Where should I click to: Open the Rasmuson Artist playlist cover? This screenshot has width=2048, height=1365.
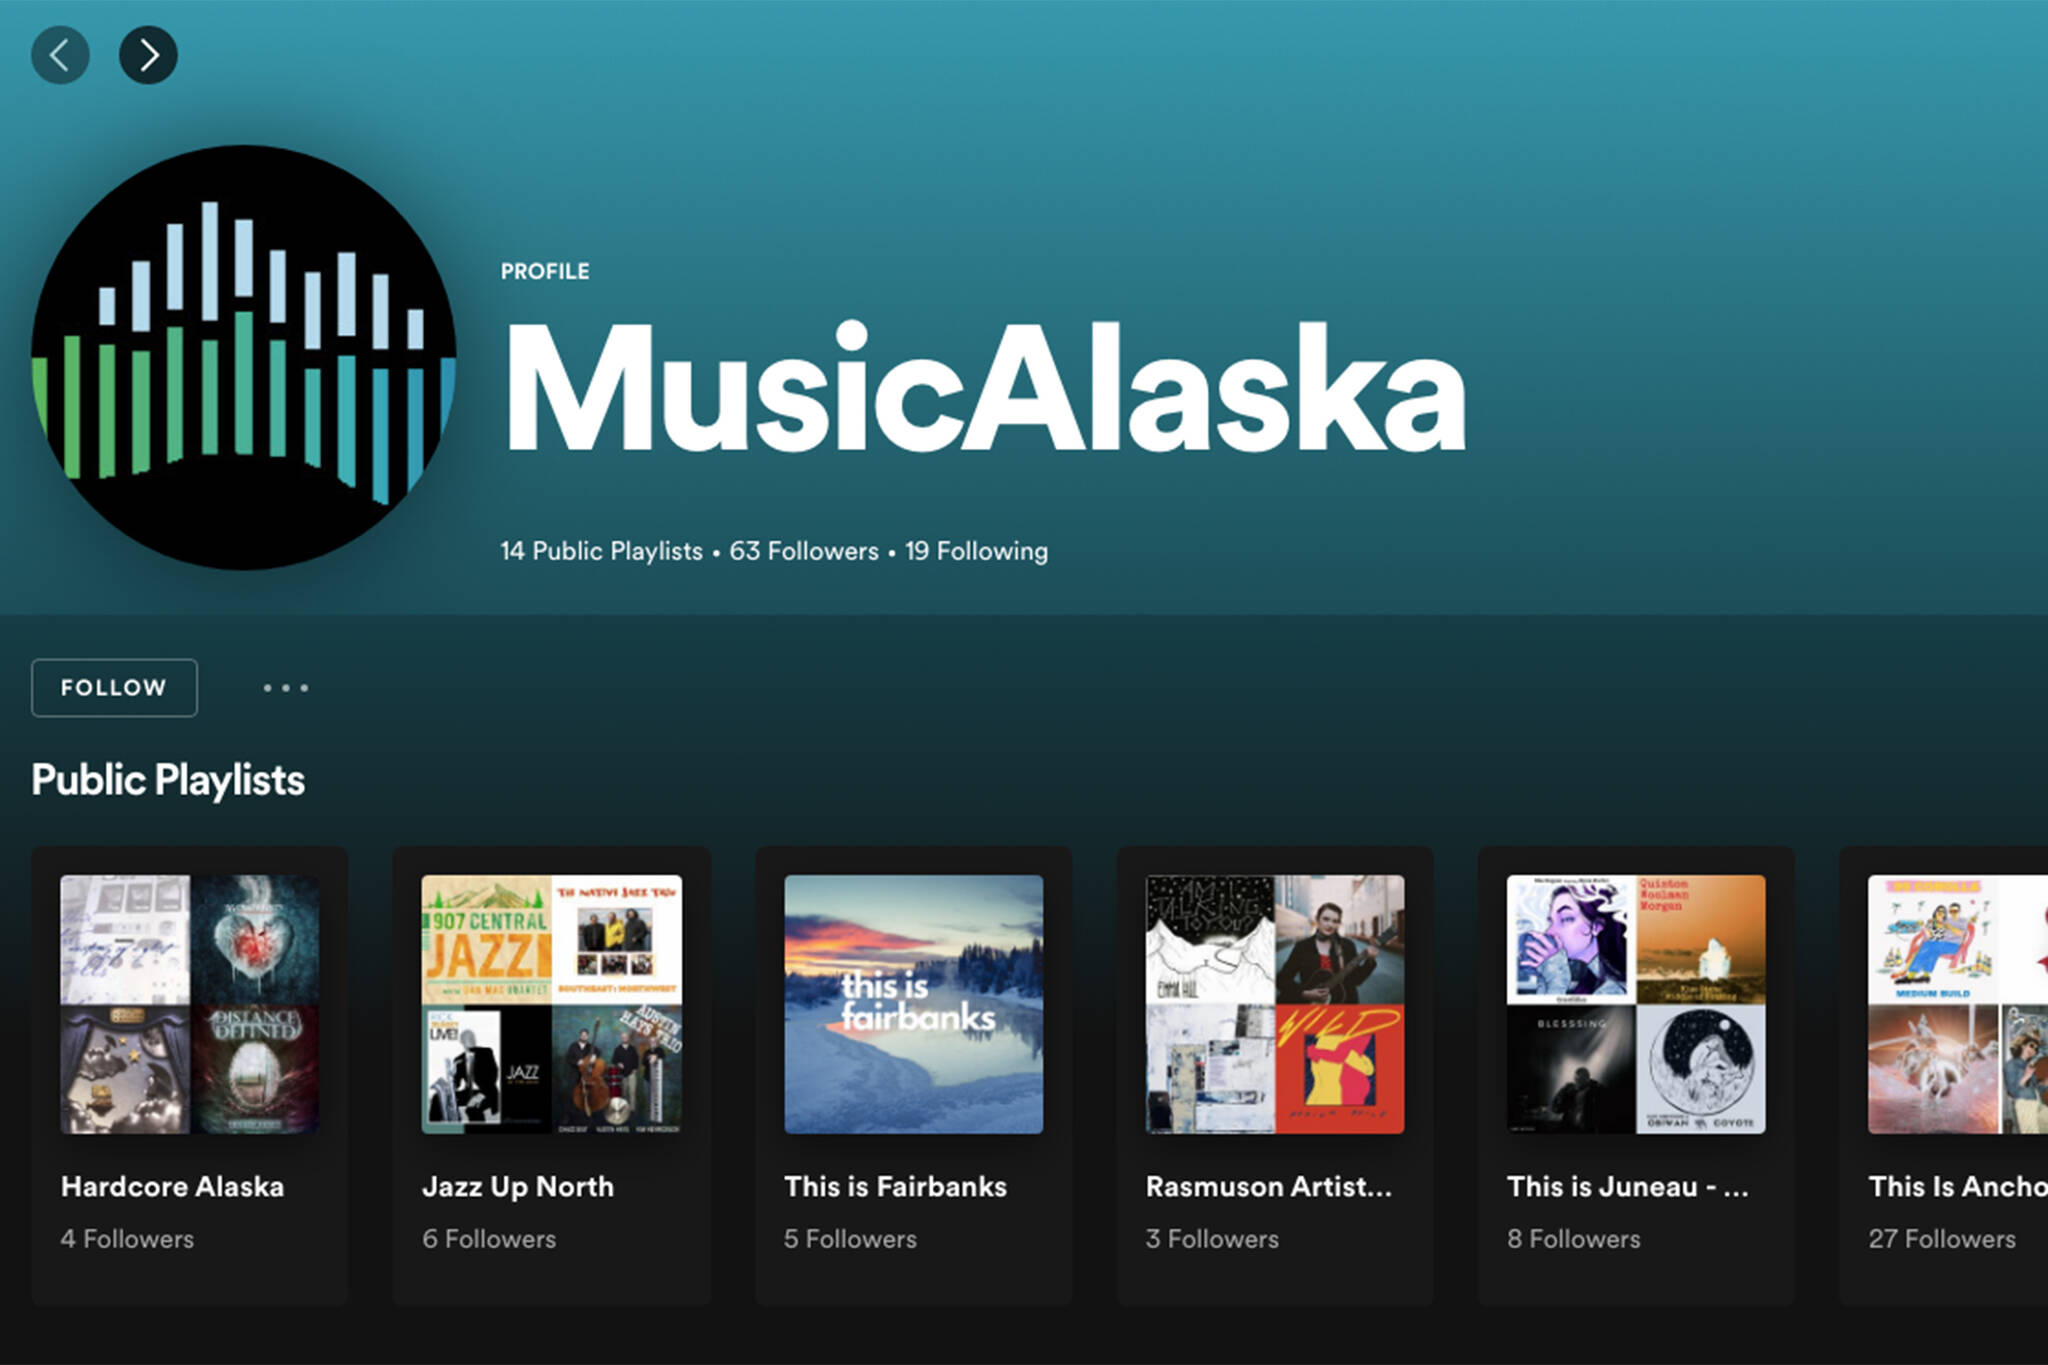click(1275, 1005)
